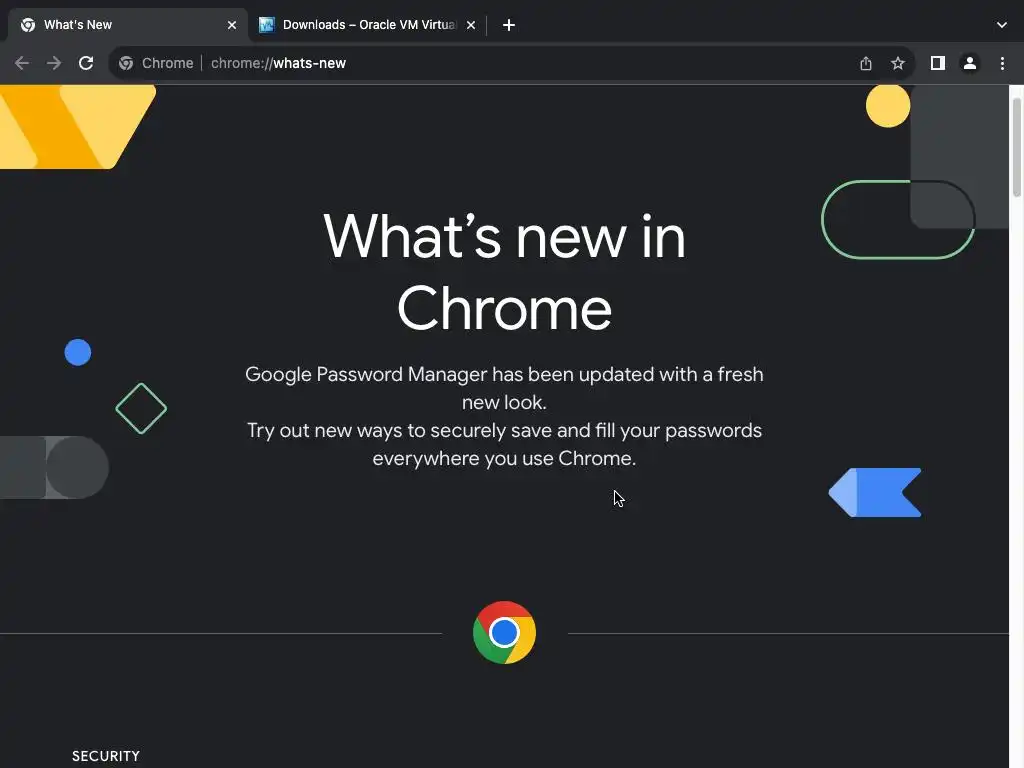The height and width of the screenshot is (768, 1024).
Task: Click the Chrome site info chip
Action: (156, 63)
